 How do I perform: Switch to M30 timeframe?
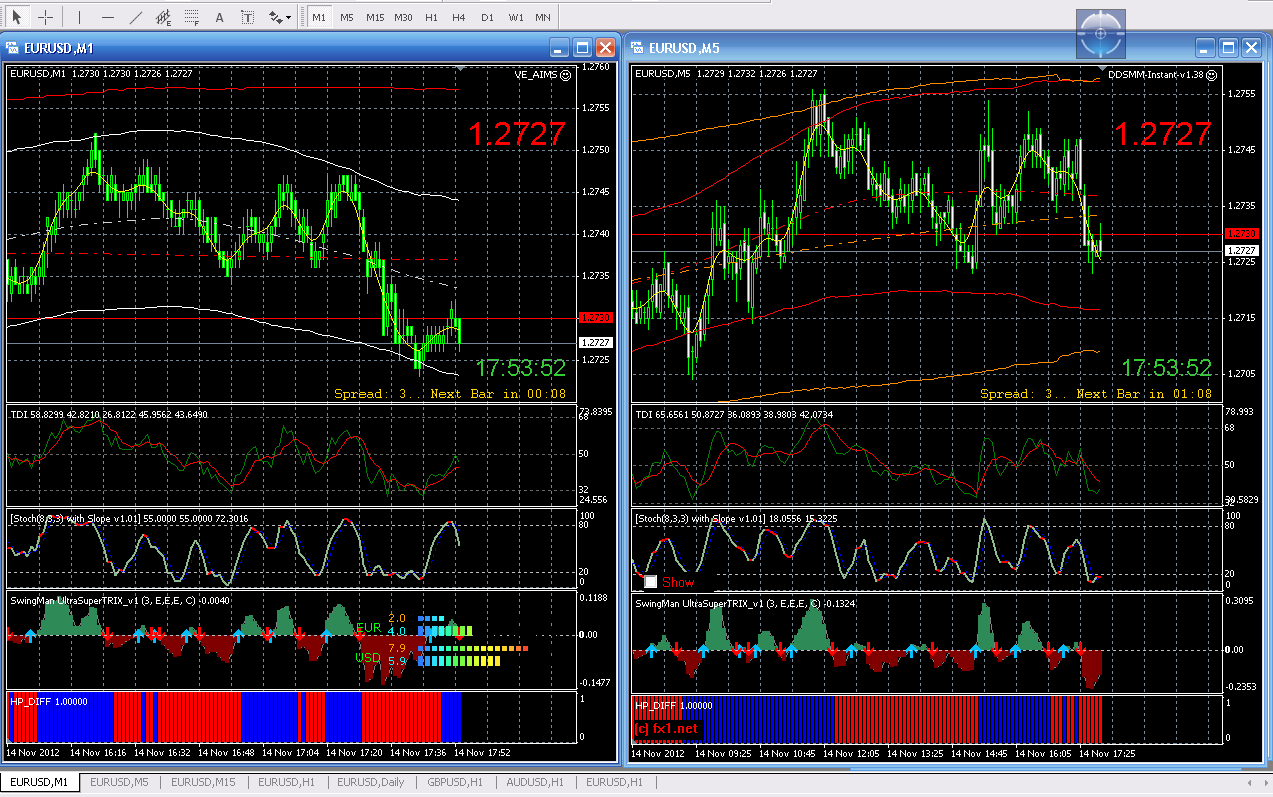pyautogui.click(x=403, y=17)
